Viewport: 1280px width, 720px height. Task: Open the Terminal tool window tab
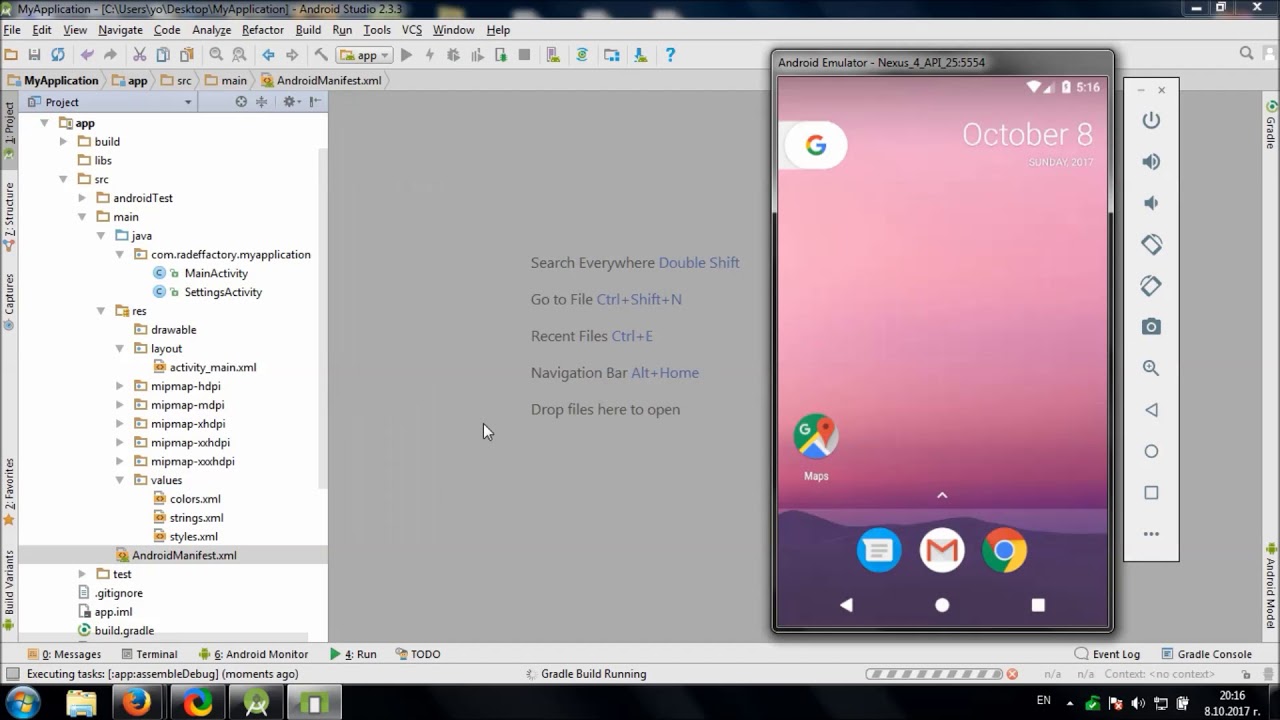[x=149, y=654]
